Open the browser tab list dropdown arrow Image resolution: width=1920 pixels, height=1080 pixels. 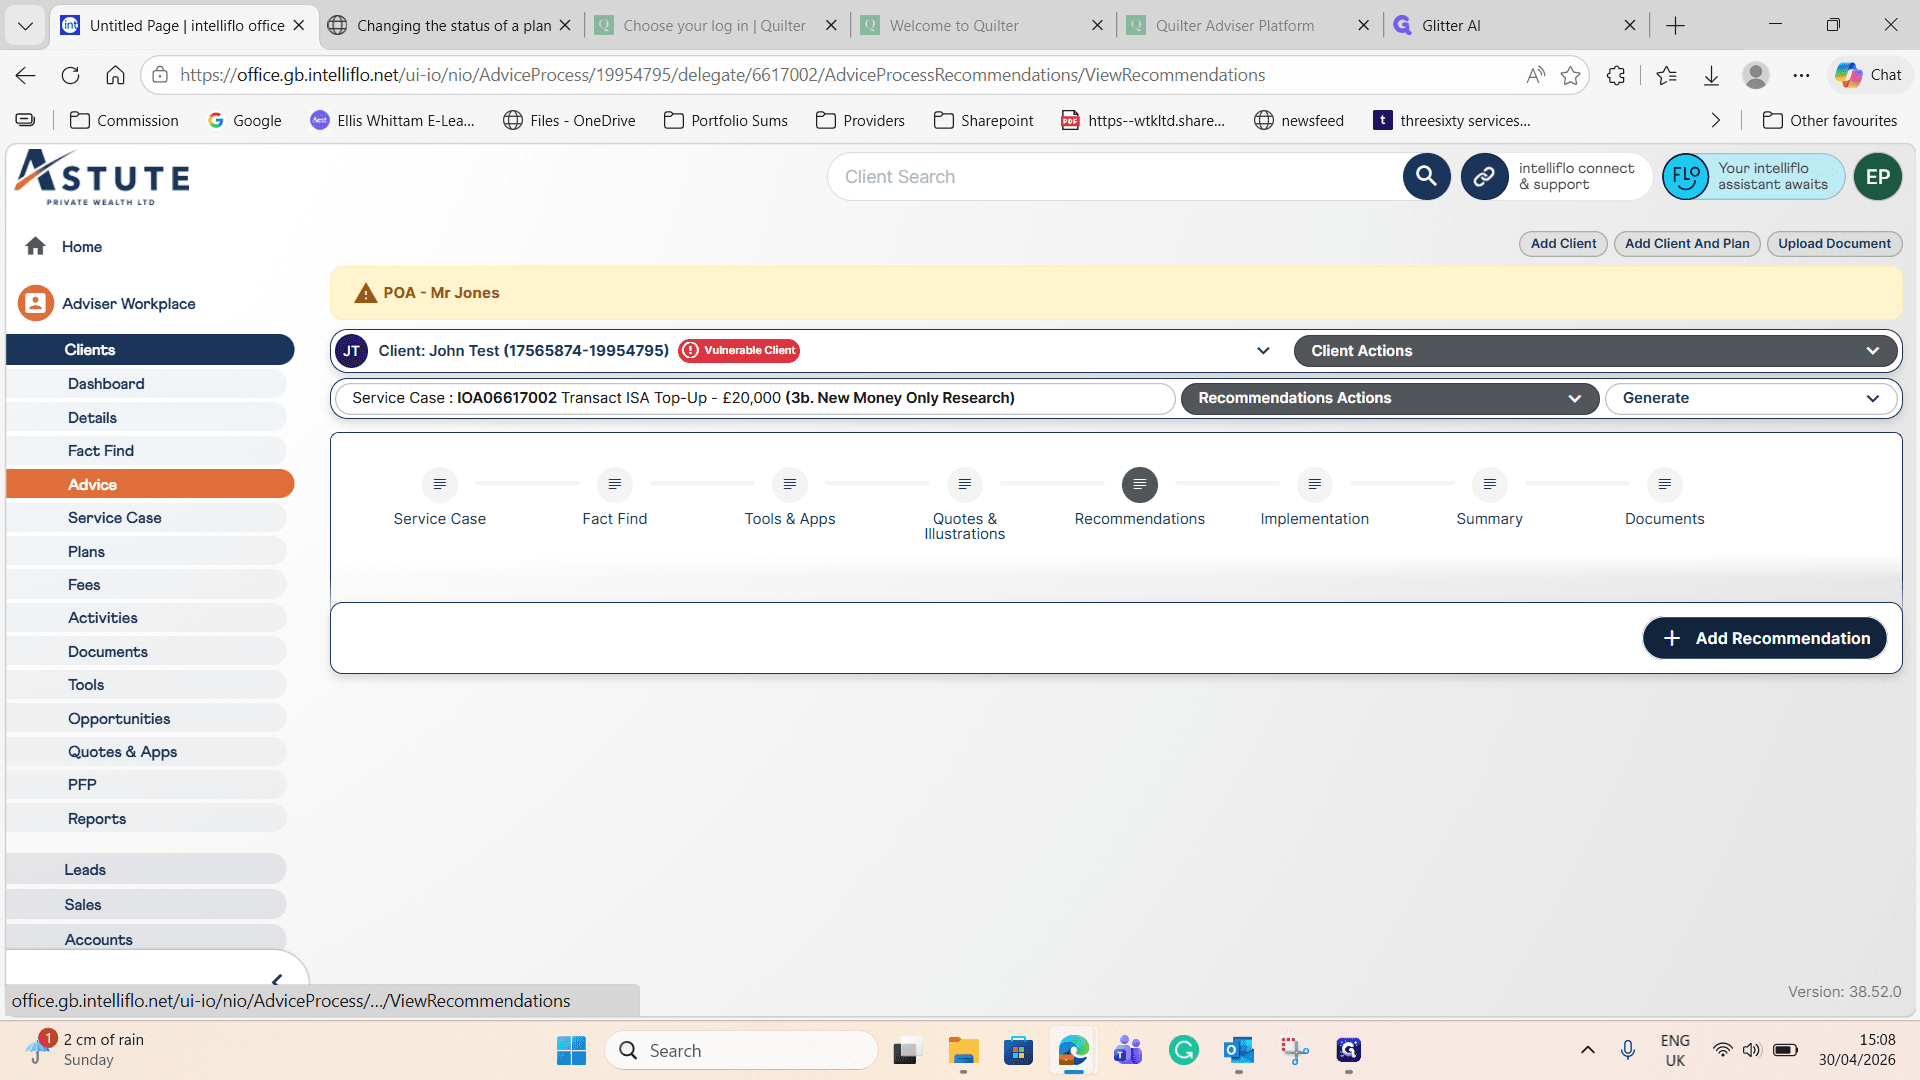click(25, 25)
